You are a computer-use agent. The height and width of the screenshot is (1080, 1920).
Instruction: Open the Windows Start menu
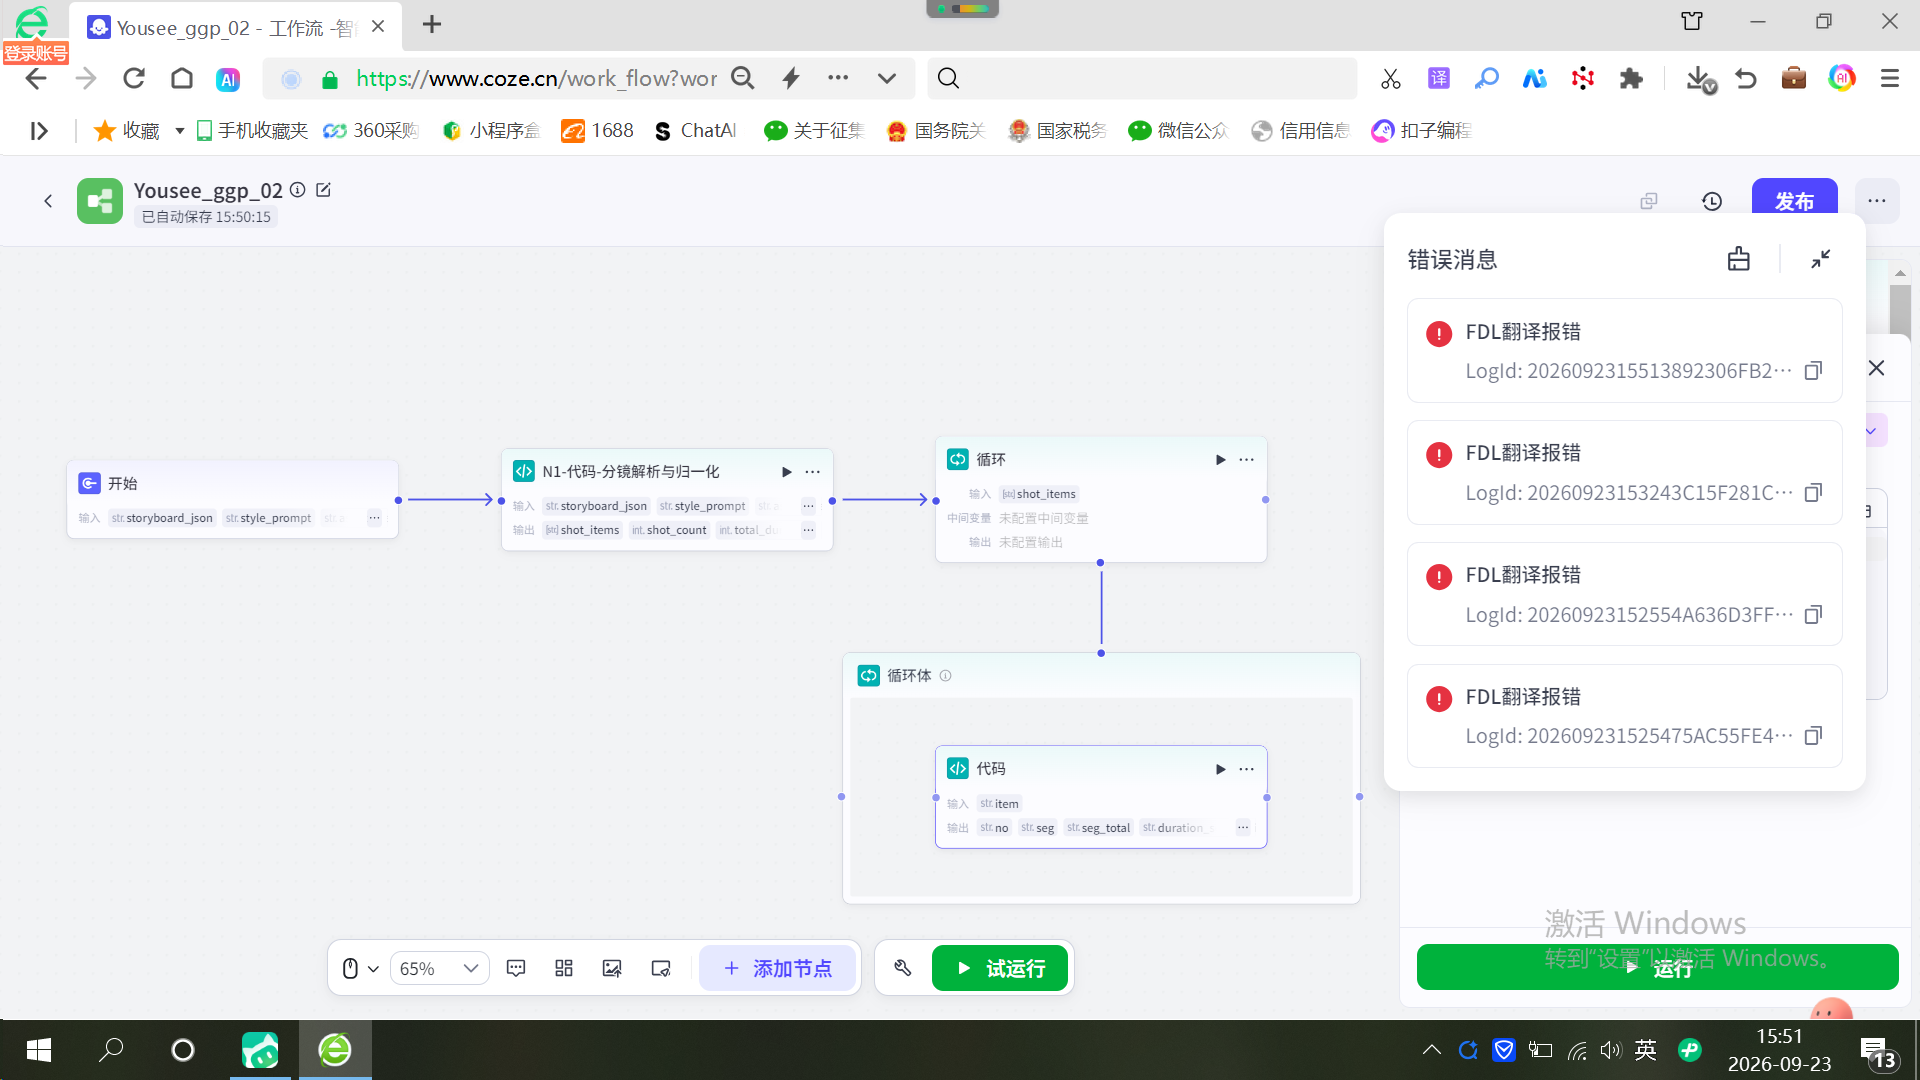coord(39,1050)
